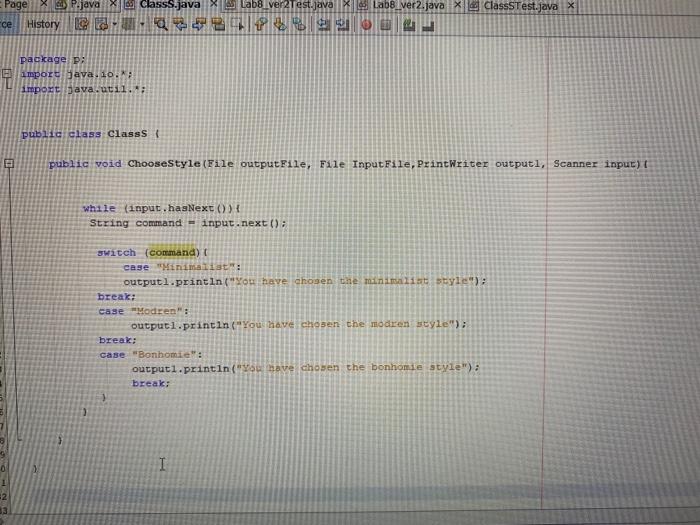Click the 'PrintWriter output1' parameter
Screen dimensions: 700x525
coord(480,164)
